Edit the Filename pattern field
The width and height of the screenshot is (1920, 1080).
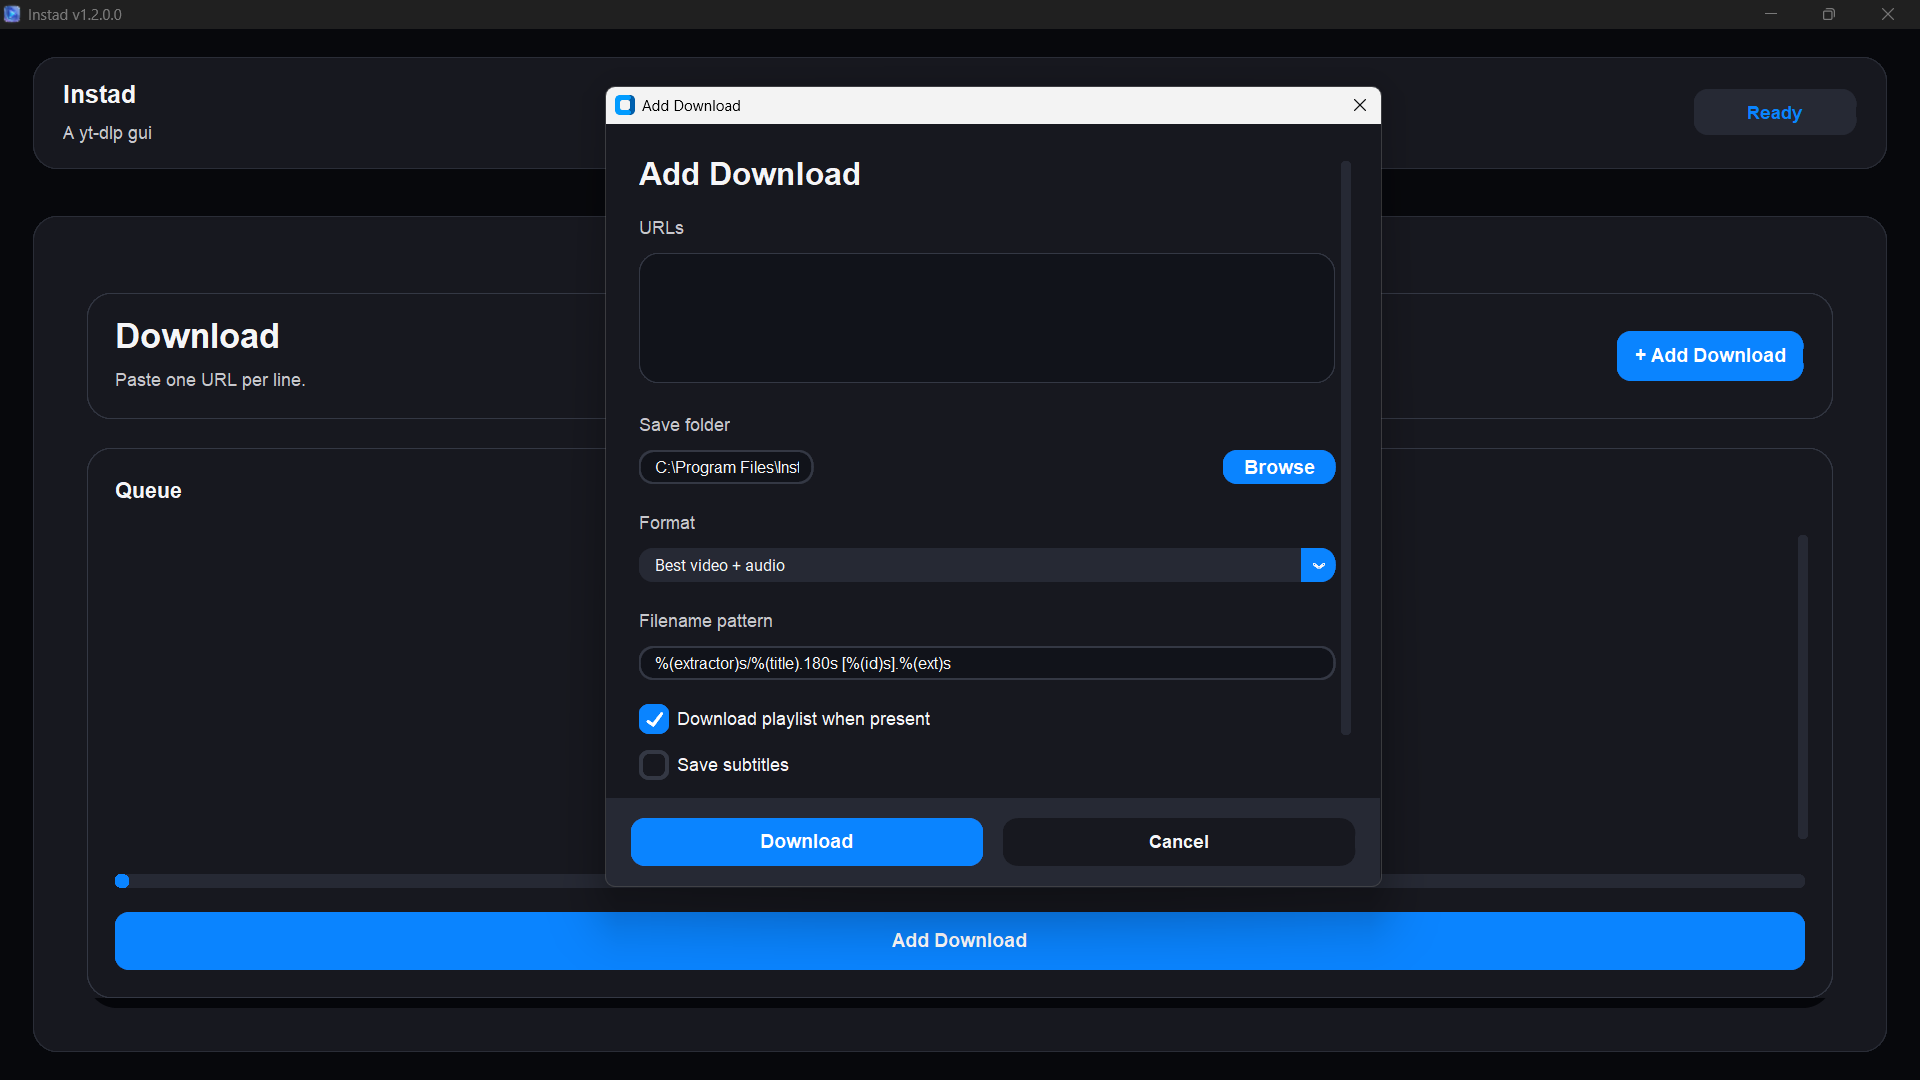point(987,663)
